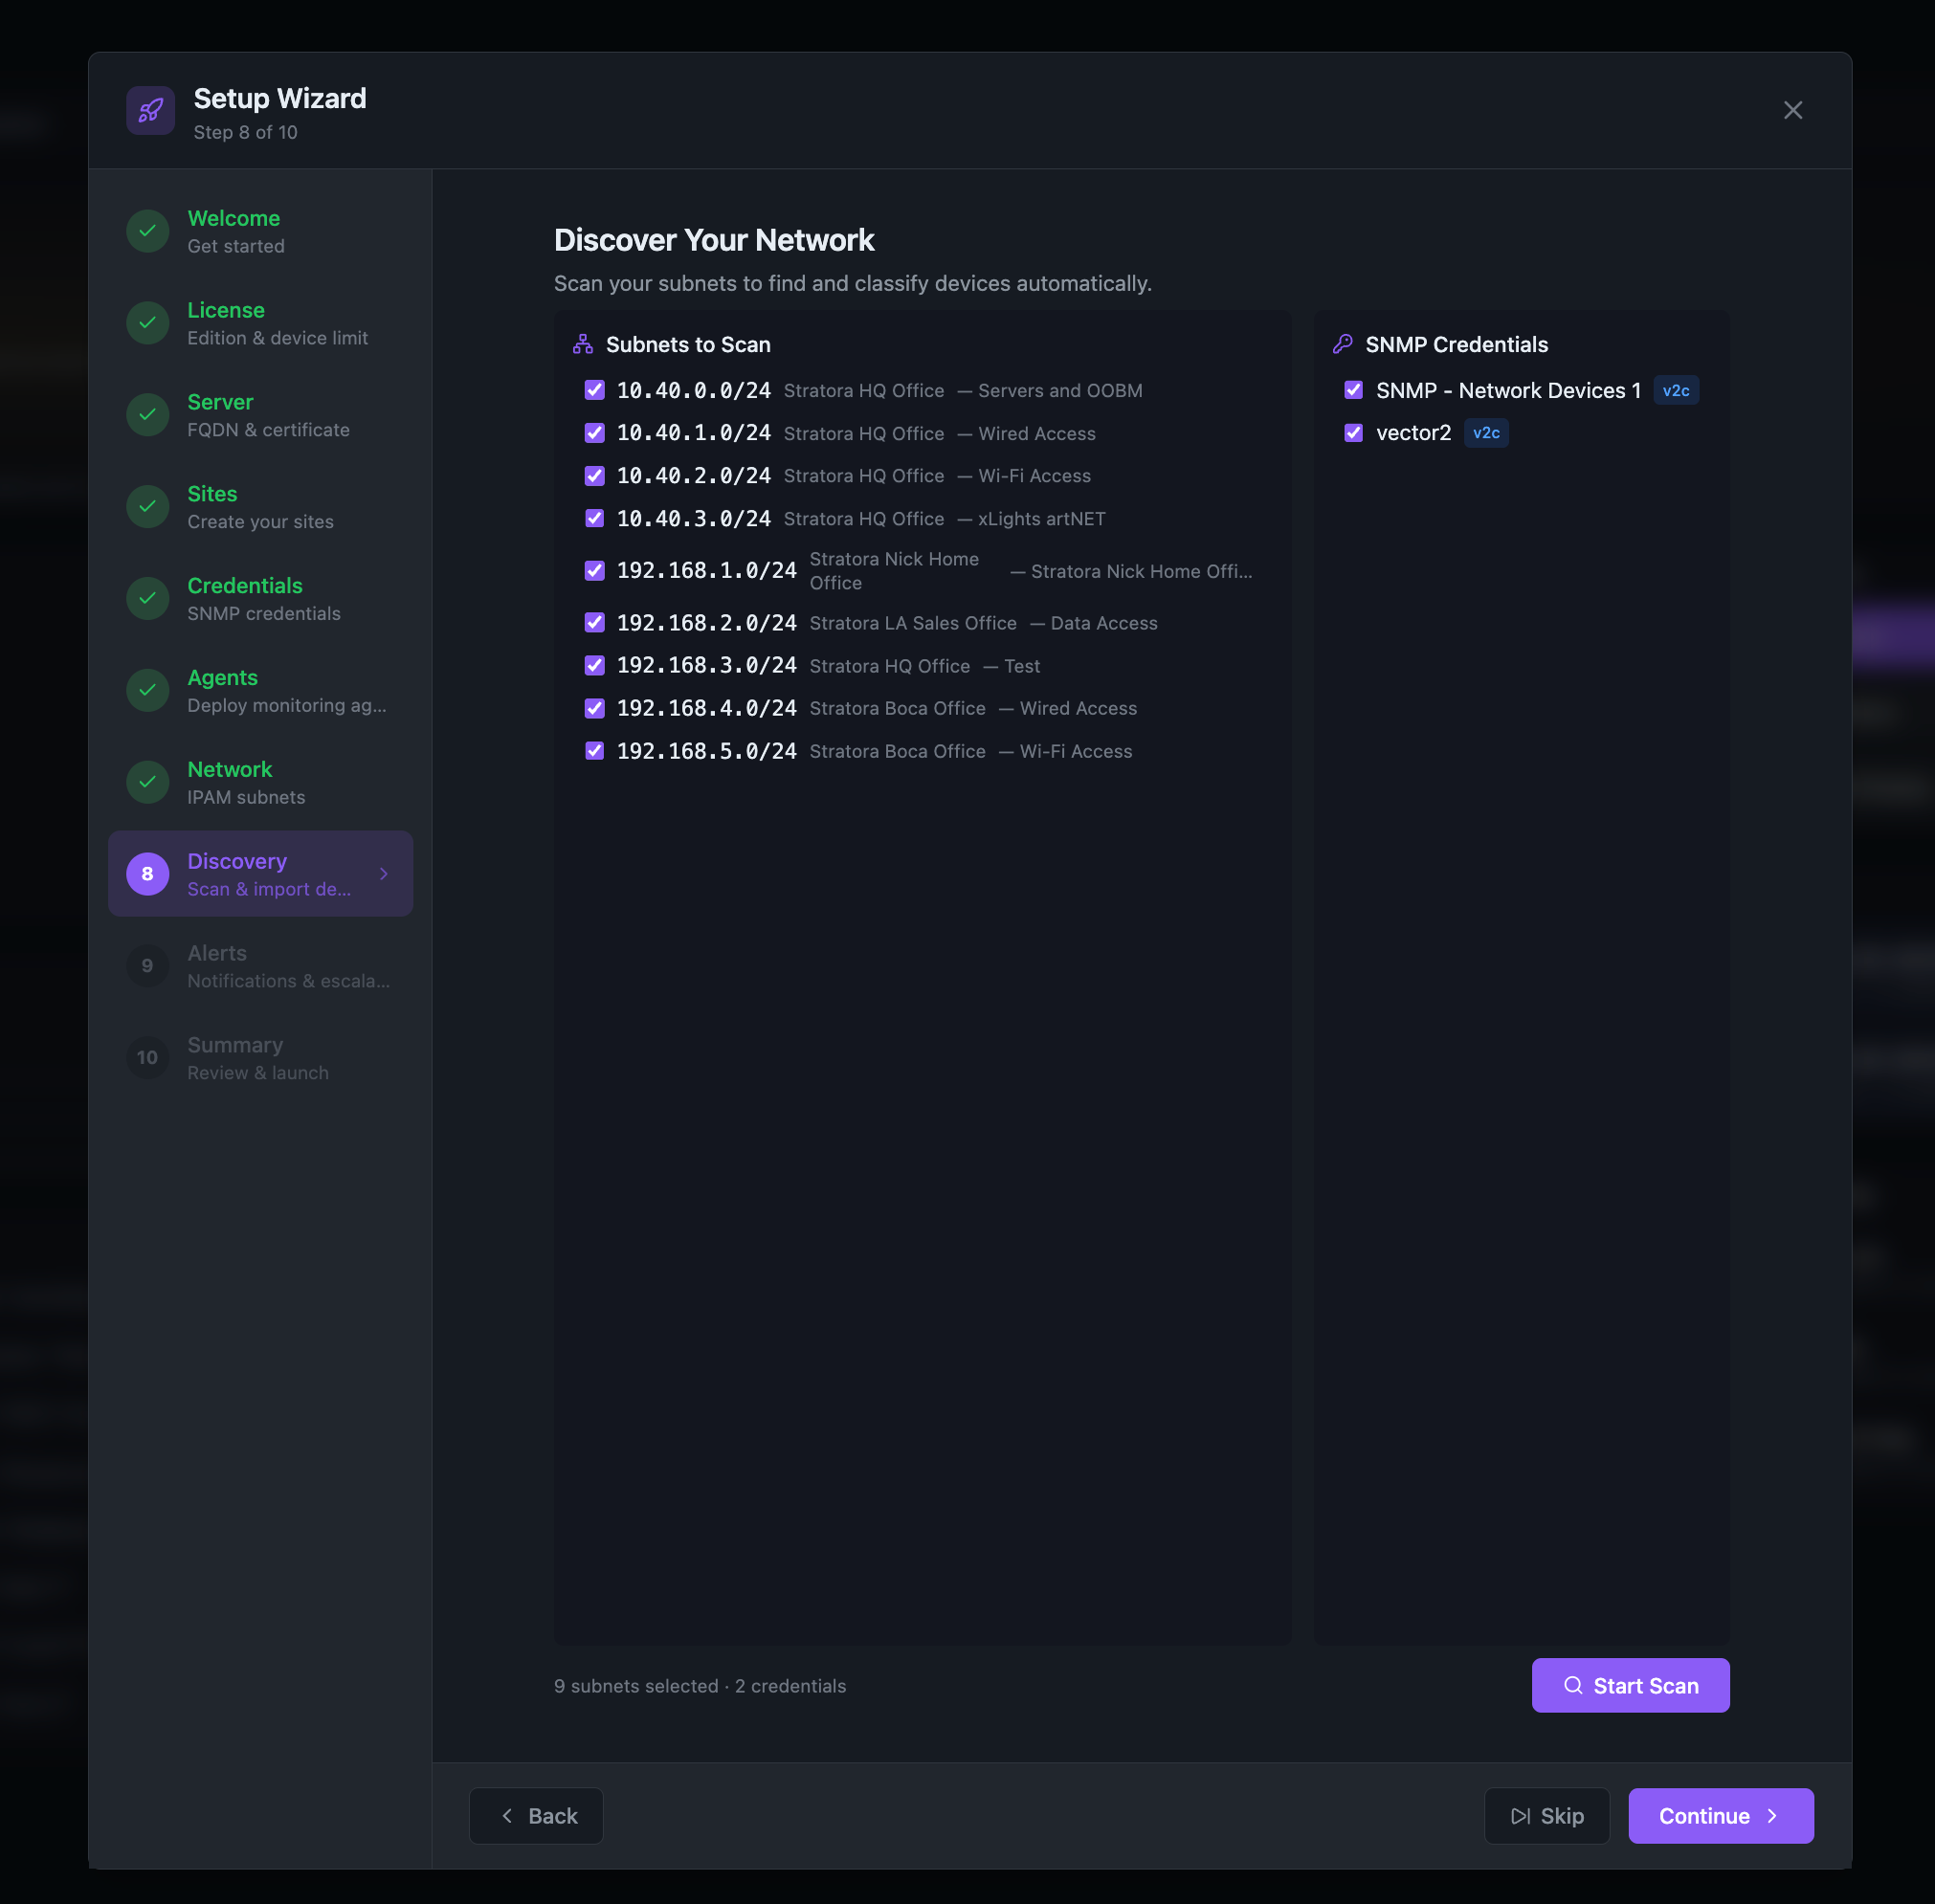Click the number 8 badge on Discovery step

147,873
